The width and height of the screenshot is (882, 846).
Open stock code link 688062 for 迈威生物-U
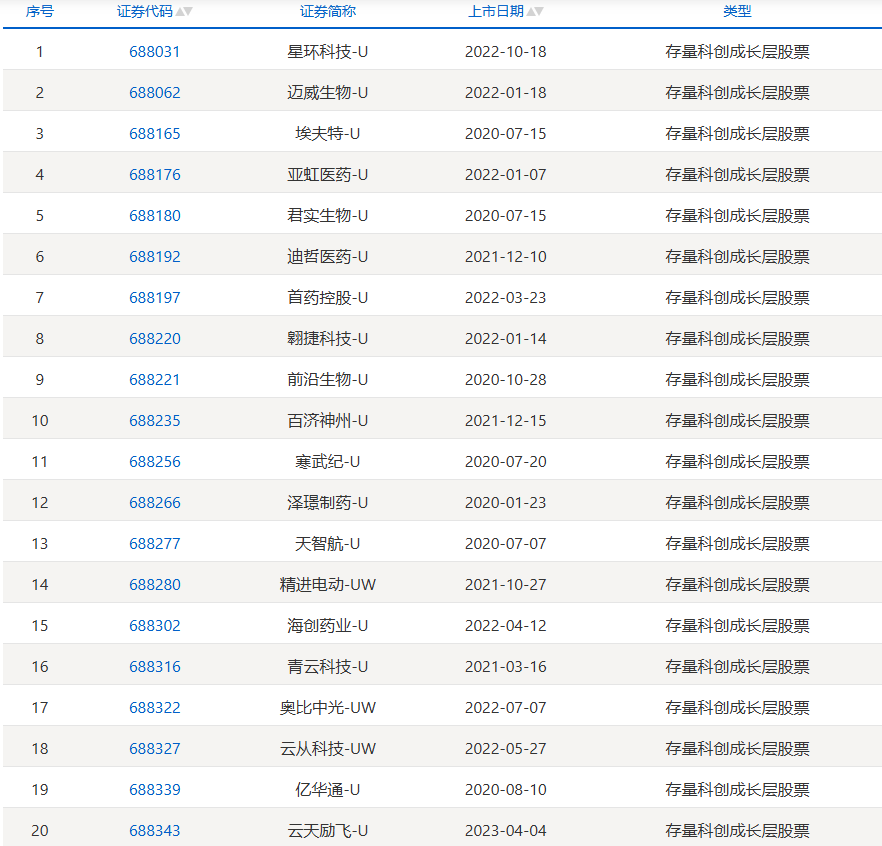tap(154, 92)
